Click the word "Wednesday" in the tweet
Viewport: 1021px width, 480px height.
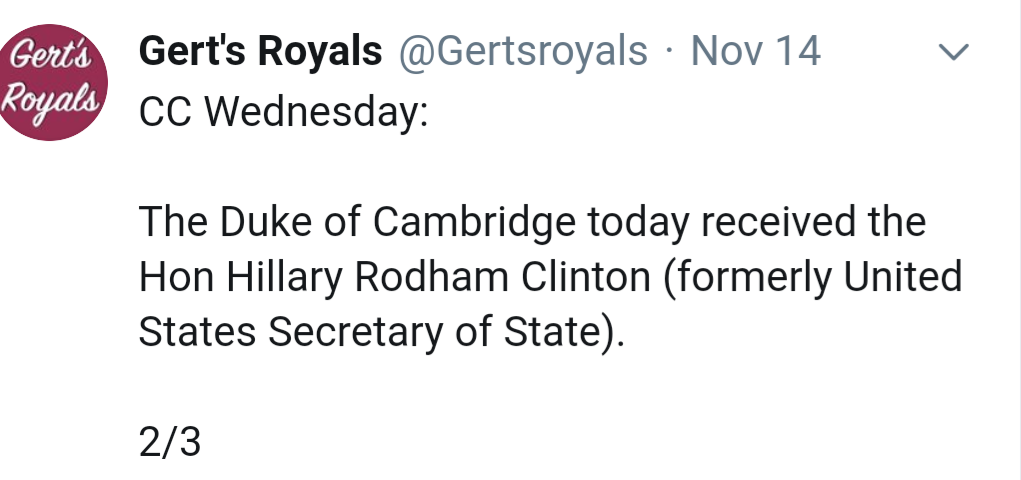(x=313, y=113)
